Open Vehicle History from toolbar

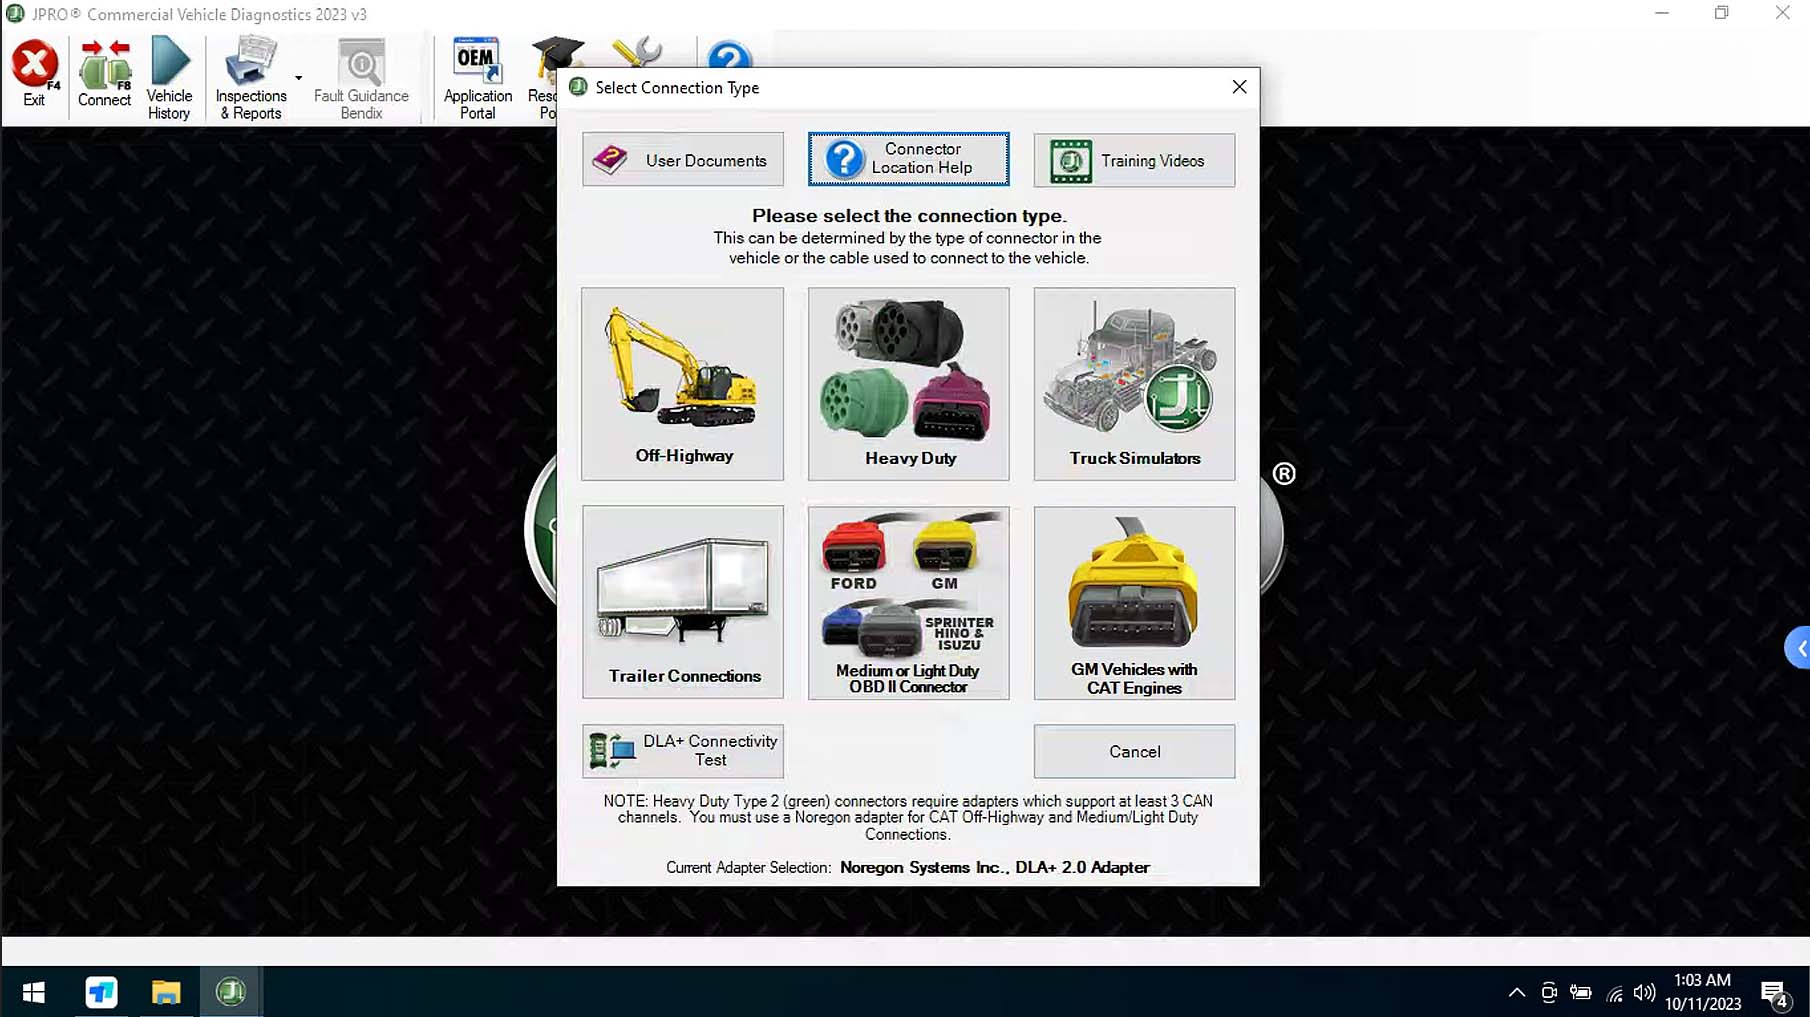click(169, 78)
